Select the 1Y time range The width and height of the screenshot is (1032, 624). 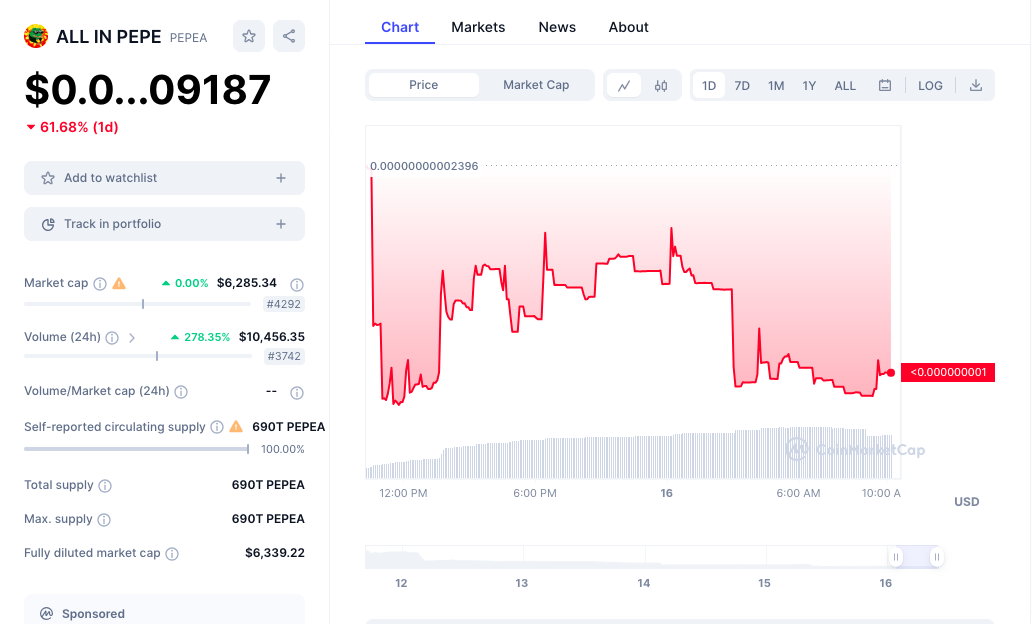(809, 86)
